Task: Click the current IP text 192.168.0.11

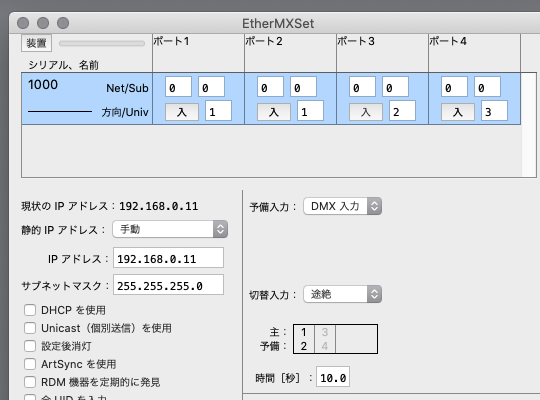Action: [x=158, y=206]
